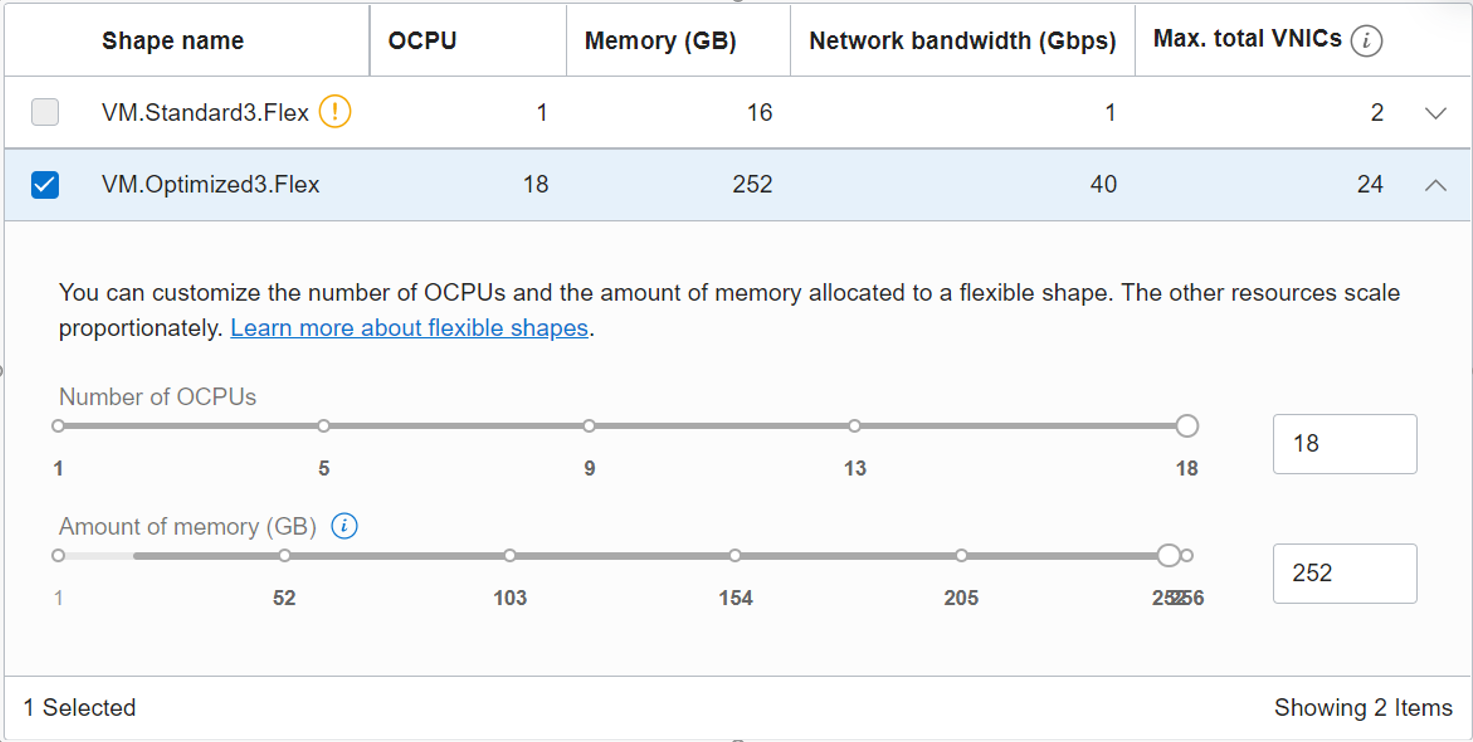This screenshot has height=742, width=1473.
Task: Set OCPU slider to the 5 mark
Action: coord(324,426)
